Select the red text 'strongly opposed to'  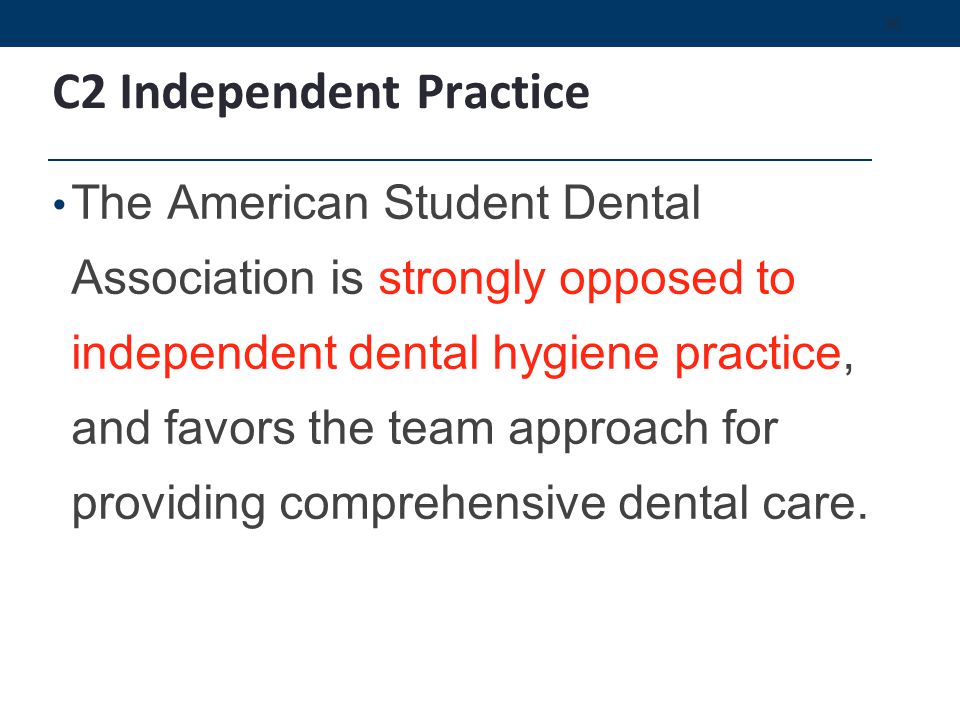point(587,280)
